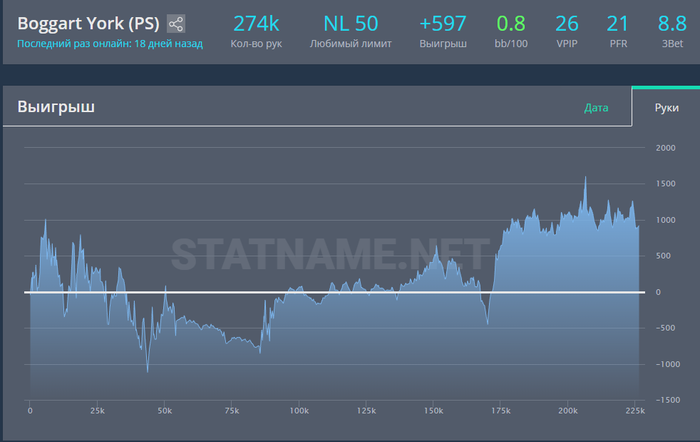Click the 175k x-axis tick label

pyautogui.click(x=501, y=411)
